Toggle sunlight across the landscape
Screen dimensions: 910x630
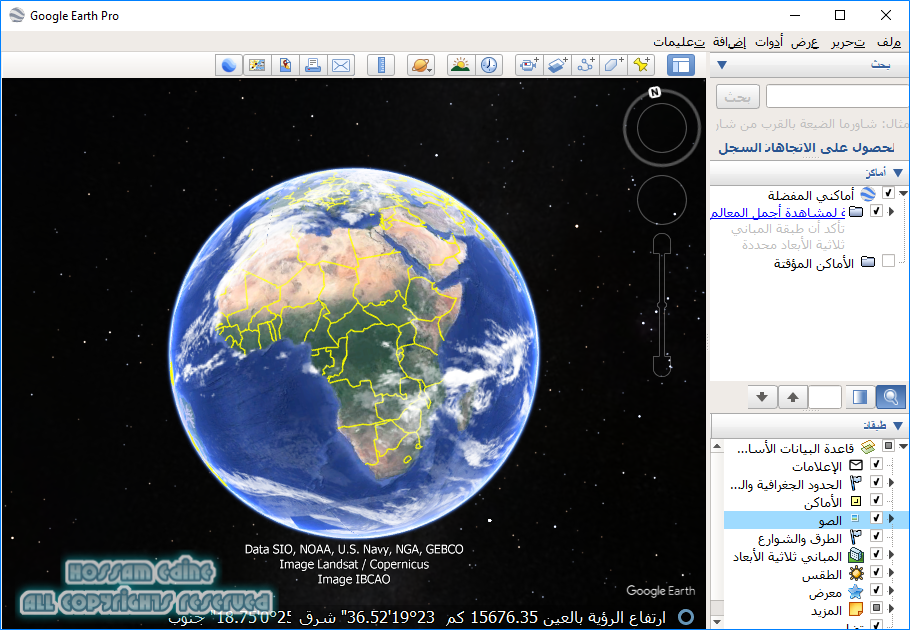click(461, 65)
